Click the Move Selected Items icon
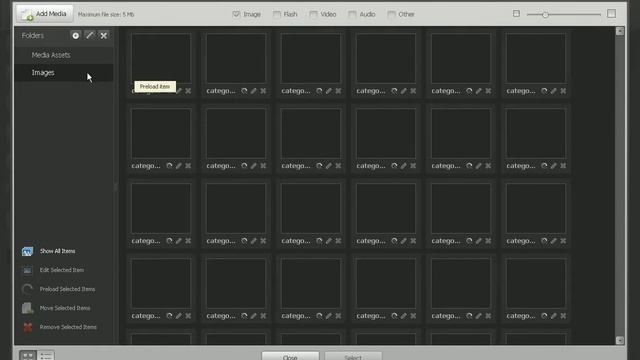The width and height of the screenshot is (640, 360). coord(27,308)
